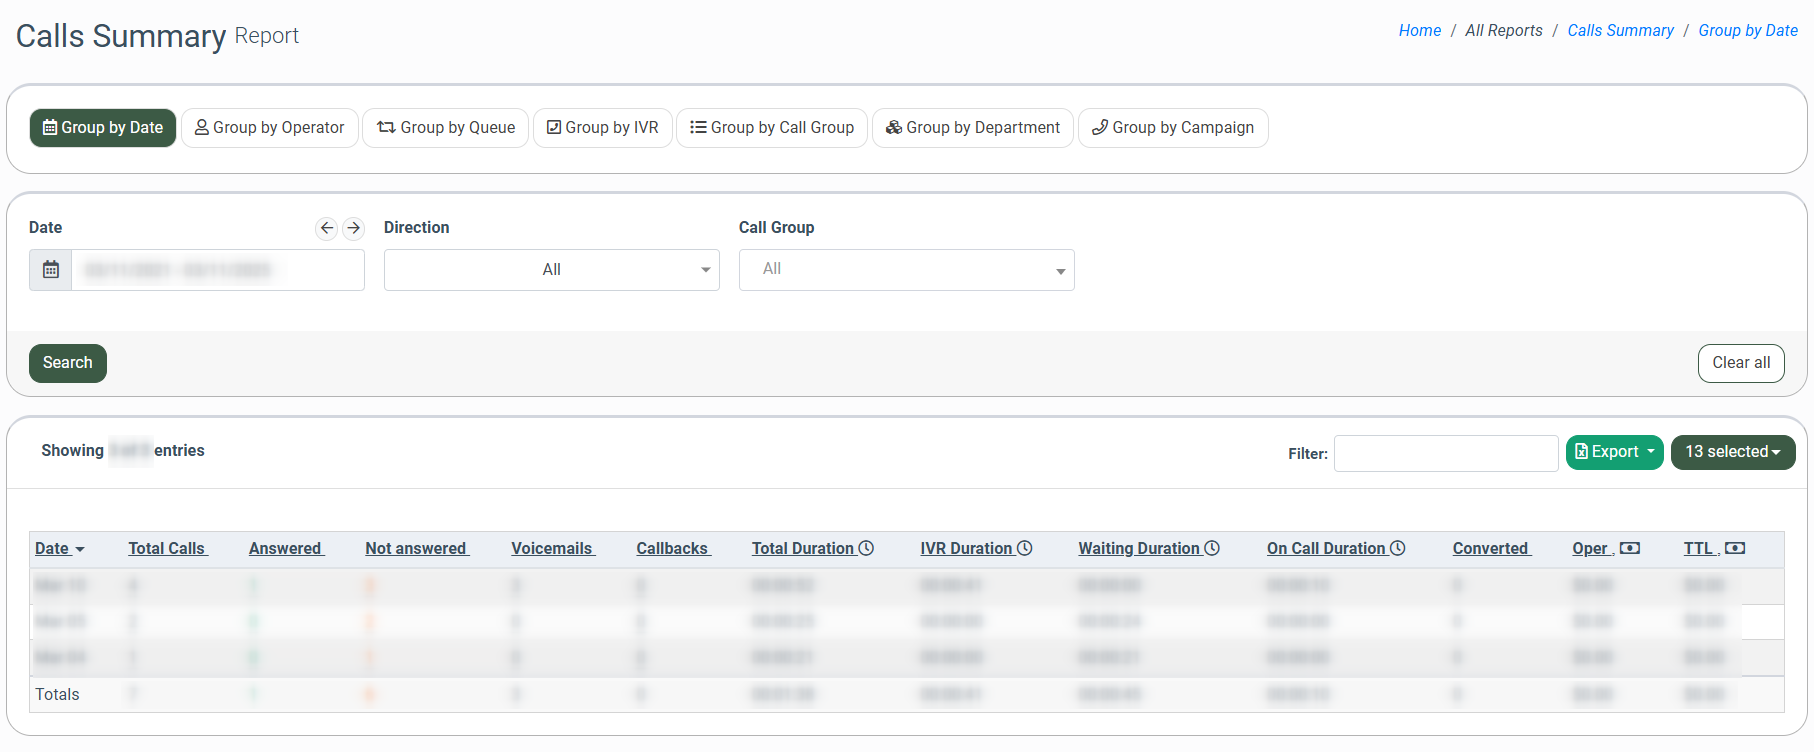
Task: Click the money icon next to TTL
Action: tap(1735, 548)
